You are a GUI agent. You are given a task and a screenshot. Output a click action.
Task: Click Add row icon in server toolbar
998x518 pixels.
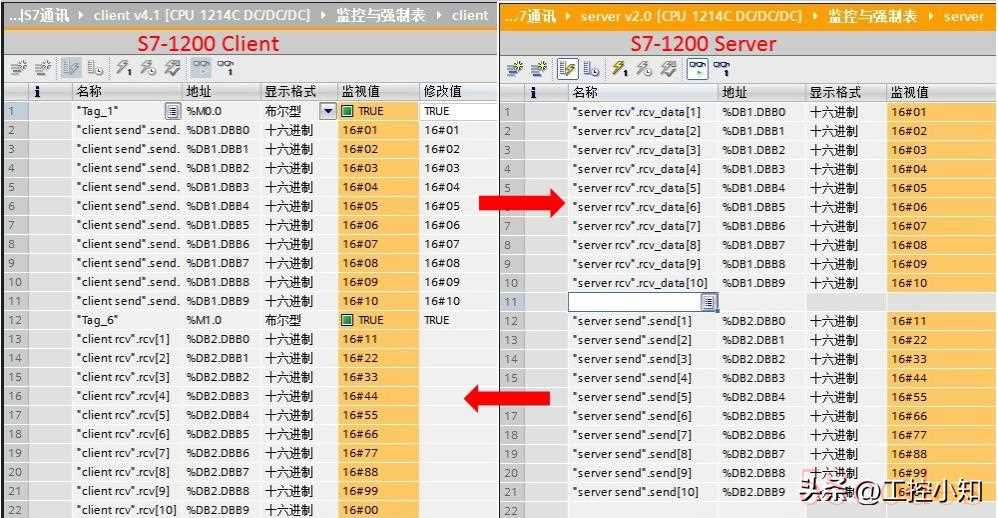pyautogui.click(x=539, y=68)
